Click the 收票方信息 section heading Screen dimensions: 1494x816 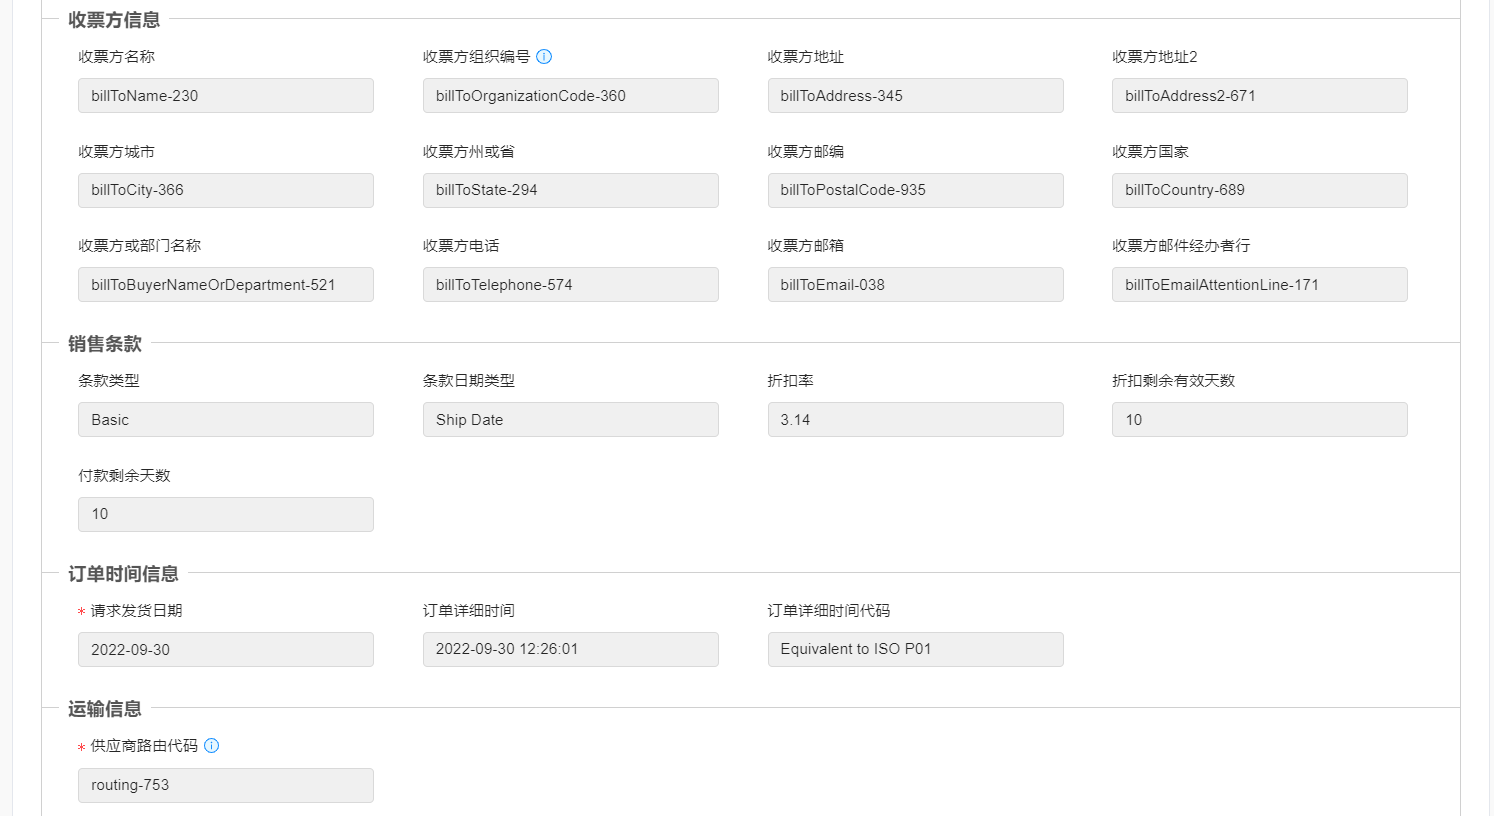114,20
